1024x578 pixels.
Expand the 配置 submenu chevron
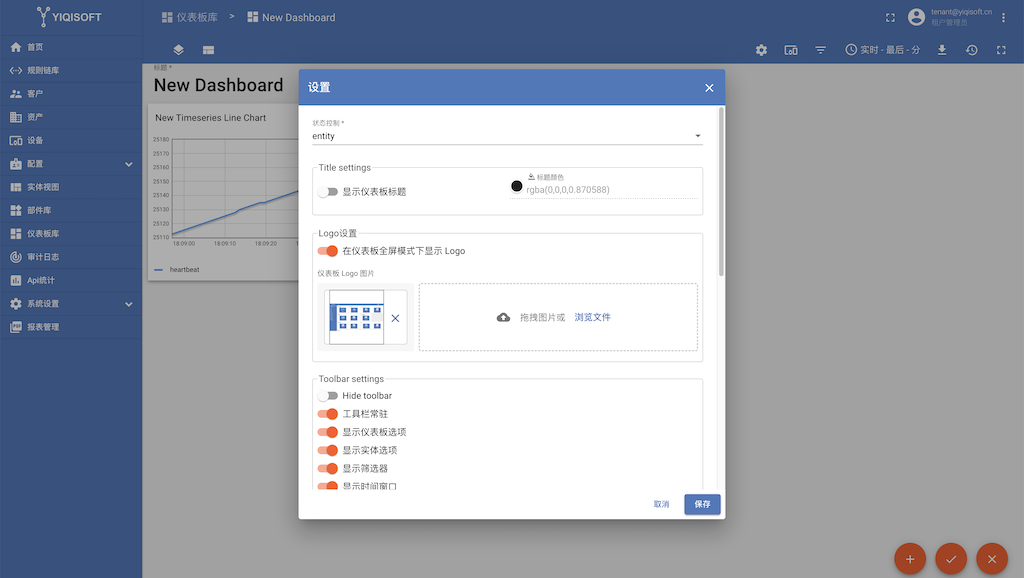pos(129,164)
